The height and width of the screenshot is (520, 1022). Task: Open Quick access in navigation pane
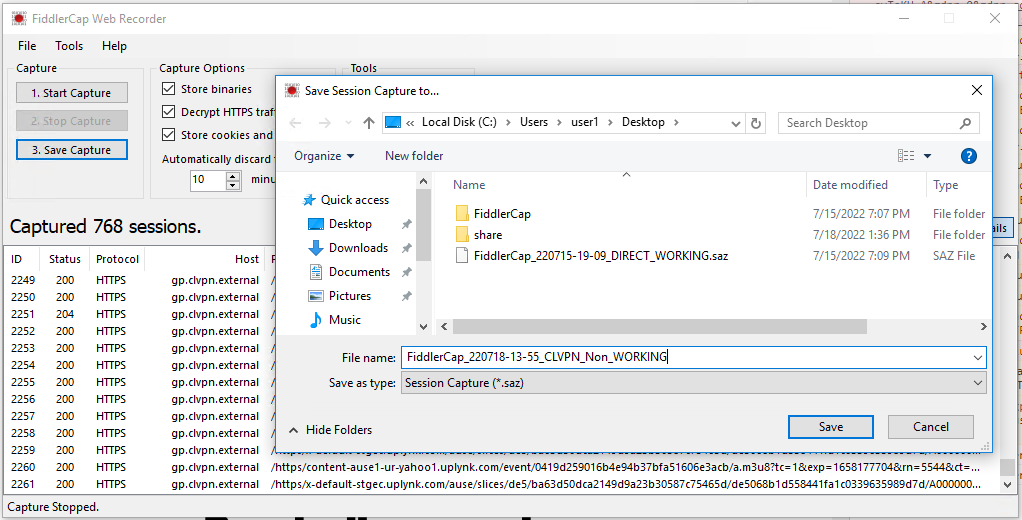tap(355, 200)
